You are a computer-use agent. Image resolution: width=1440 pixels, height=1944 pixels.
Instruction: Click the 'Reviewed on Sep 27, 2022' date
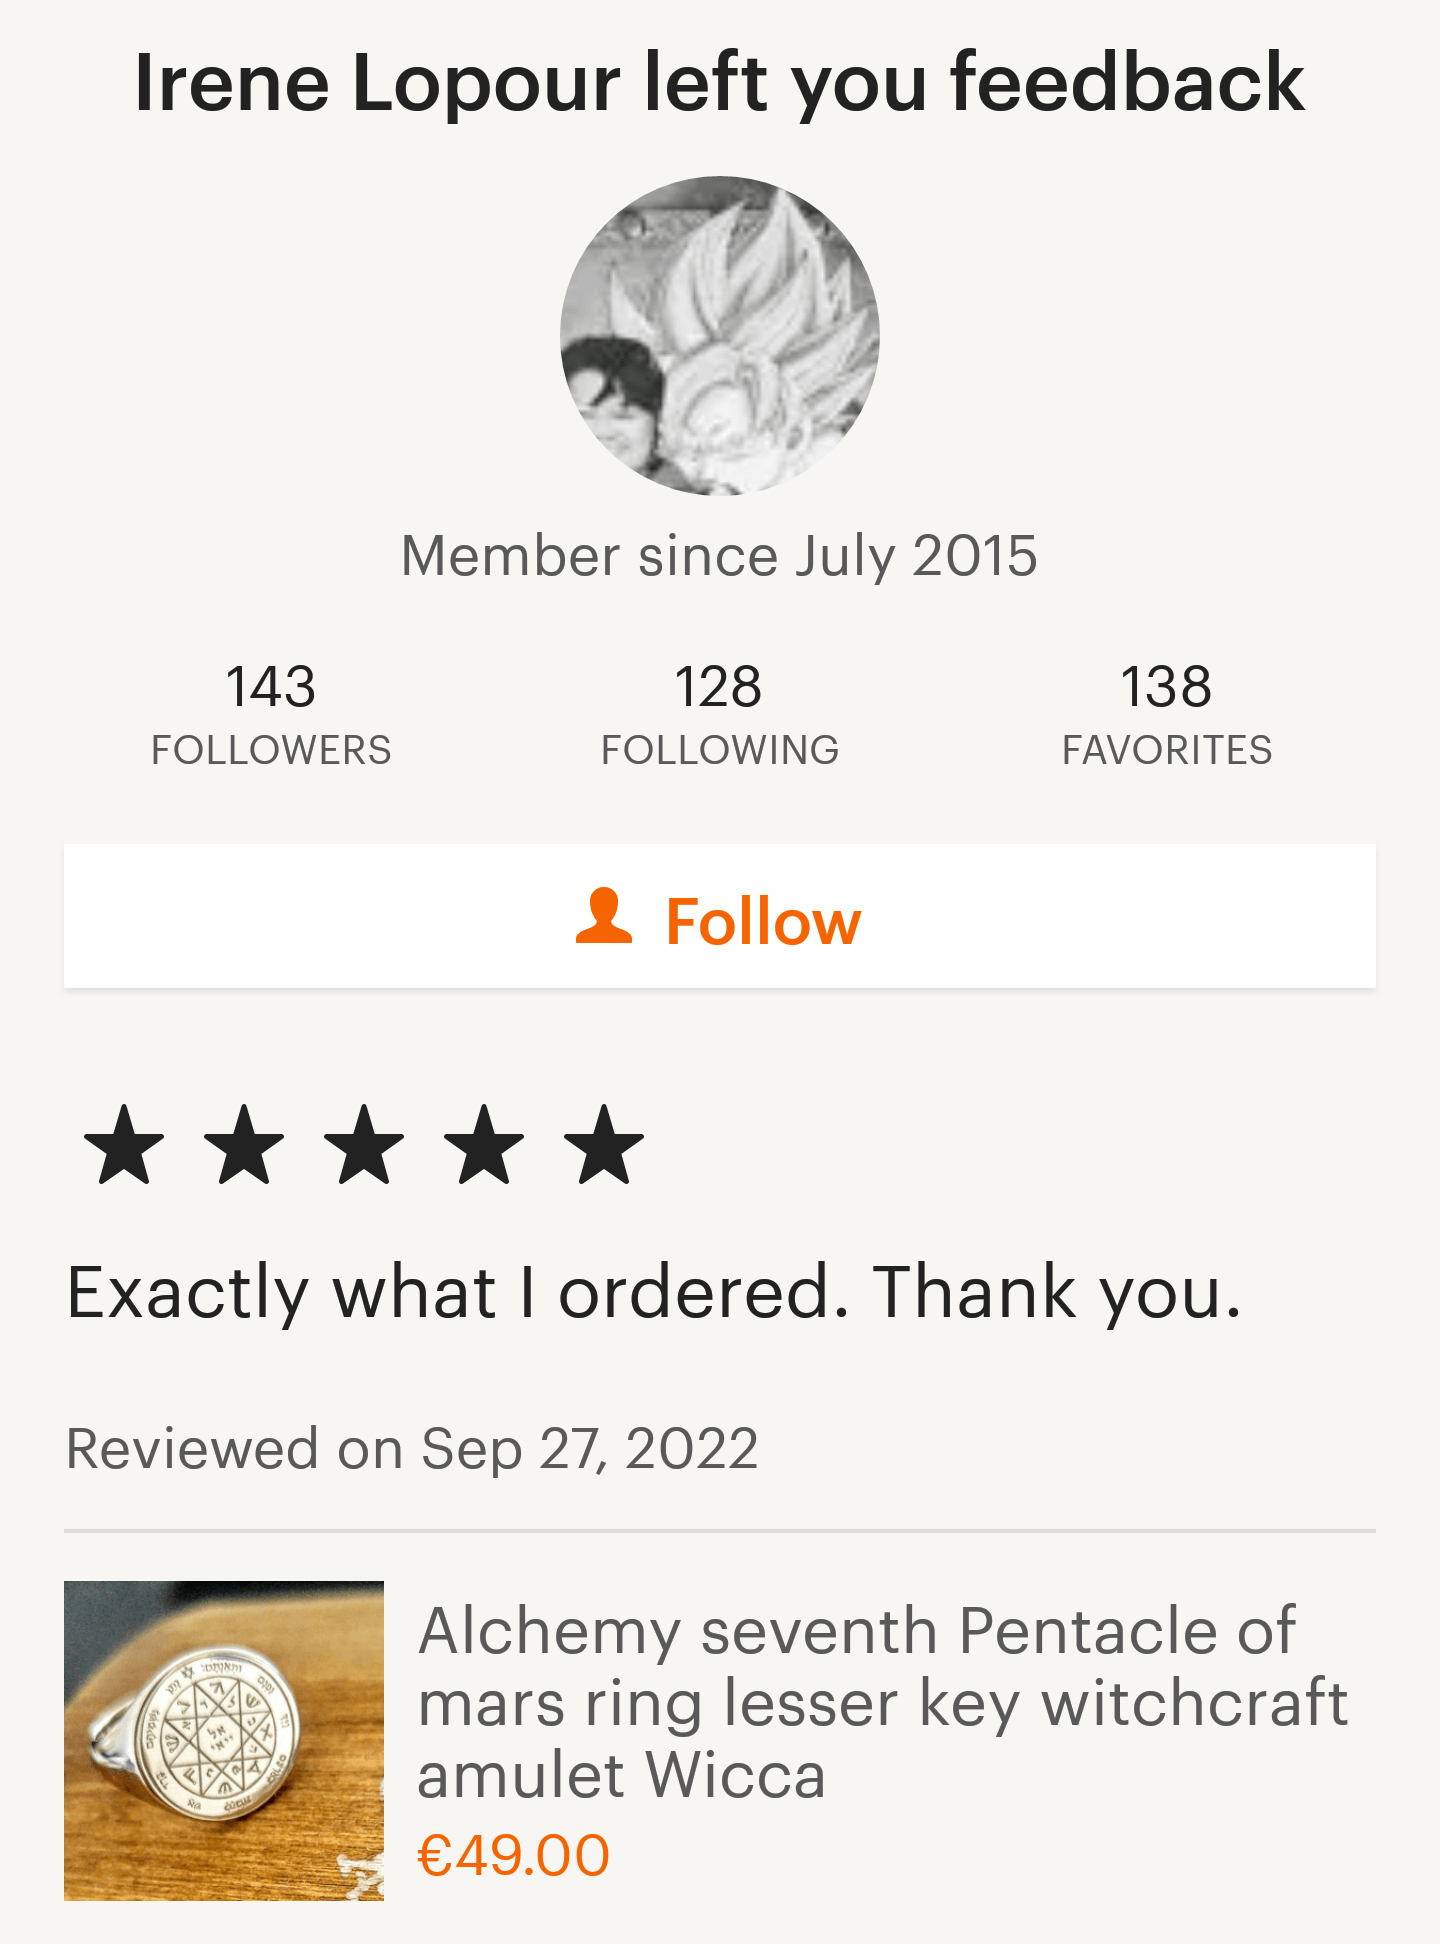[x=412, y=1448]
